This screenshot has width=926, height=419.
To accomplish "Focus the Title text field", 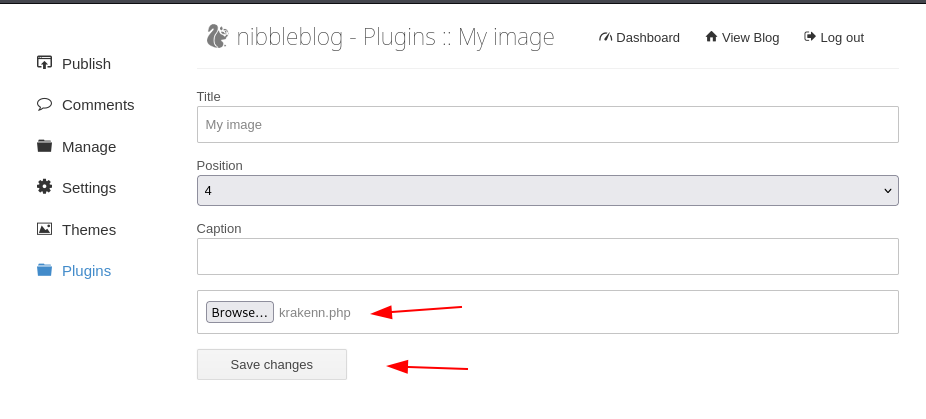I will pyautogui.click(x=547, y=125).
